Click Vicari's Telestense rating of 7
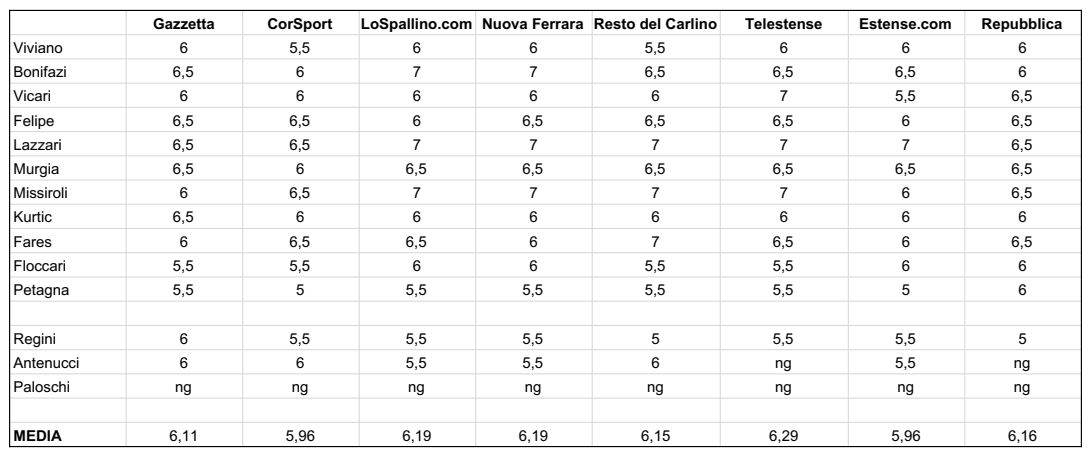The width and height of the screenshot is (1087, 454). coord(783,96)
